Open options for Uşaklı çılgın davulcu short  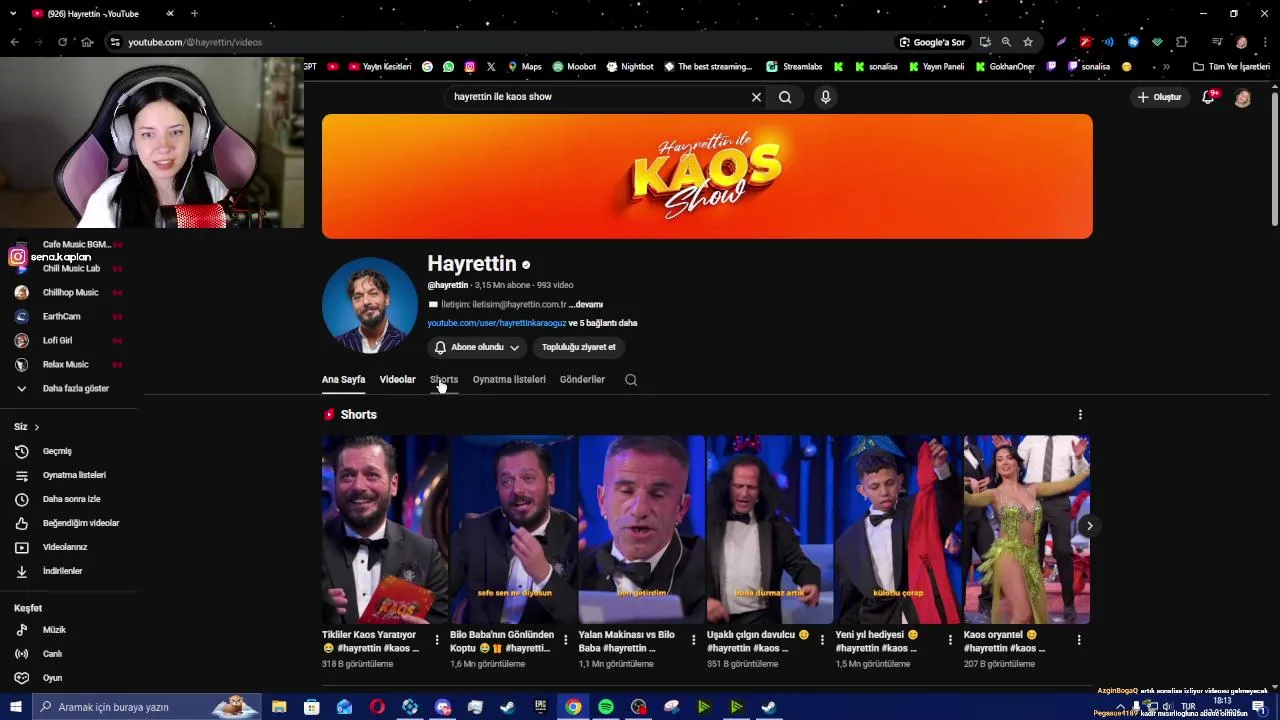[822, 640]
